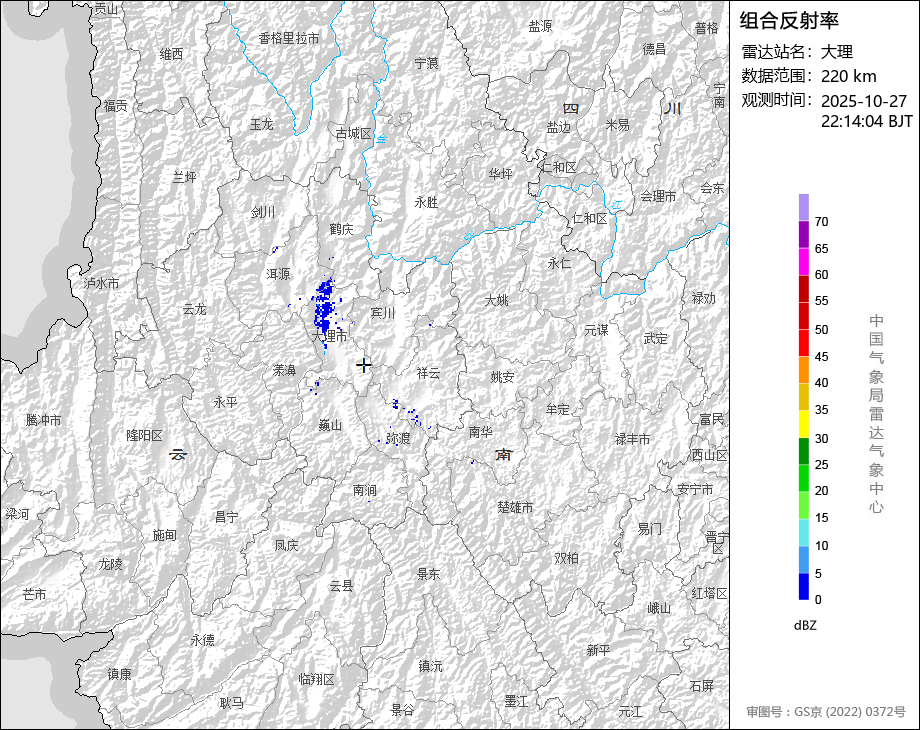The image size is (920, 730).
Task: Click the 云龙 map label
Action: (x=195, y=309)
